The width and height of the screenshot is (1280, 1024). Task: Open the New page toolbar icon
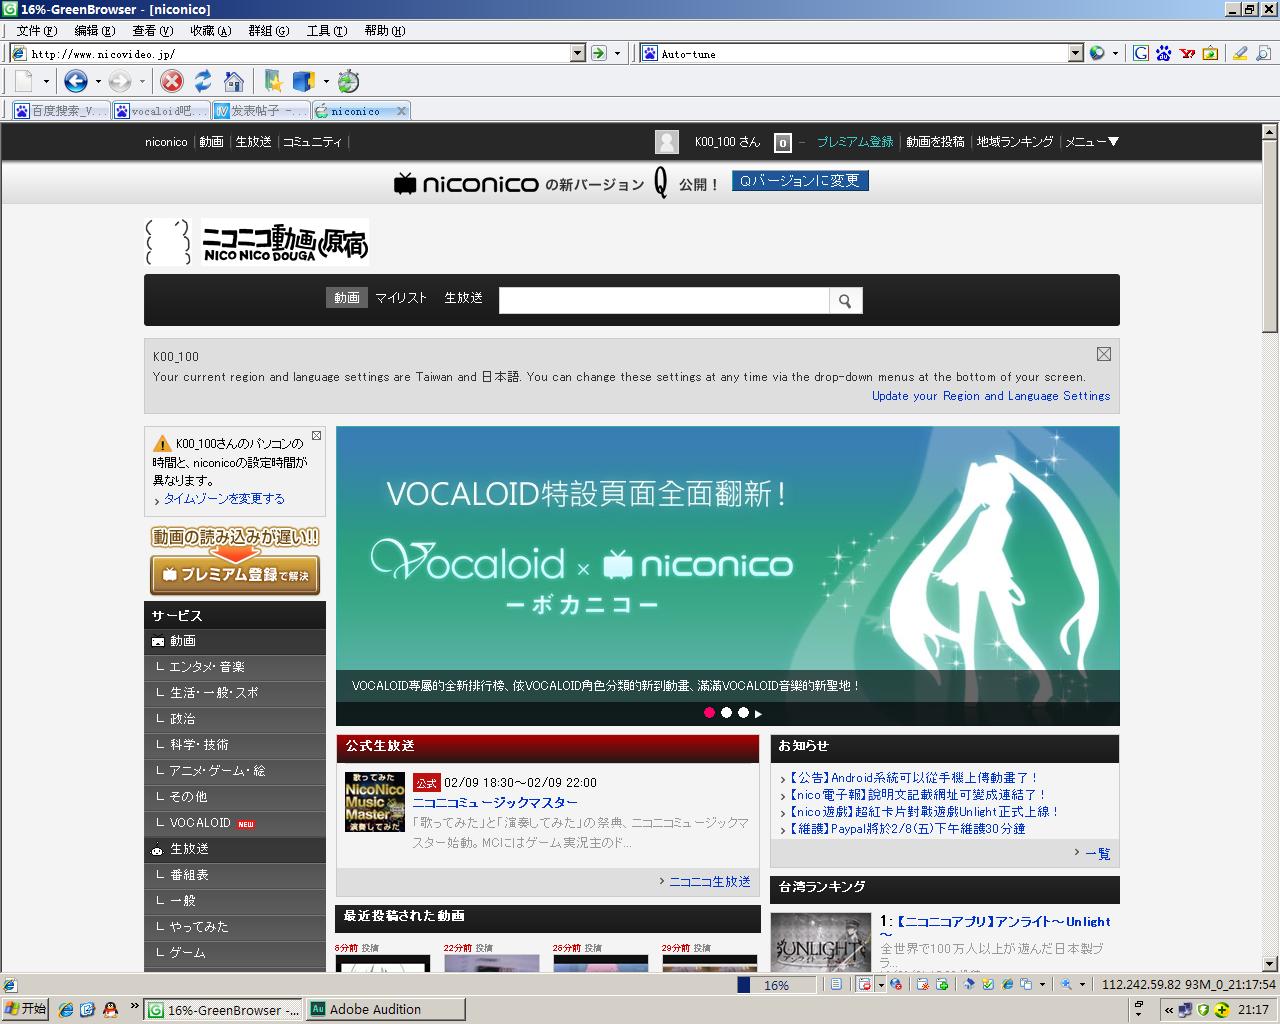pos(24,81)
